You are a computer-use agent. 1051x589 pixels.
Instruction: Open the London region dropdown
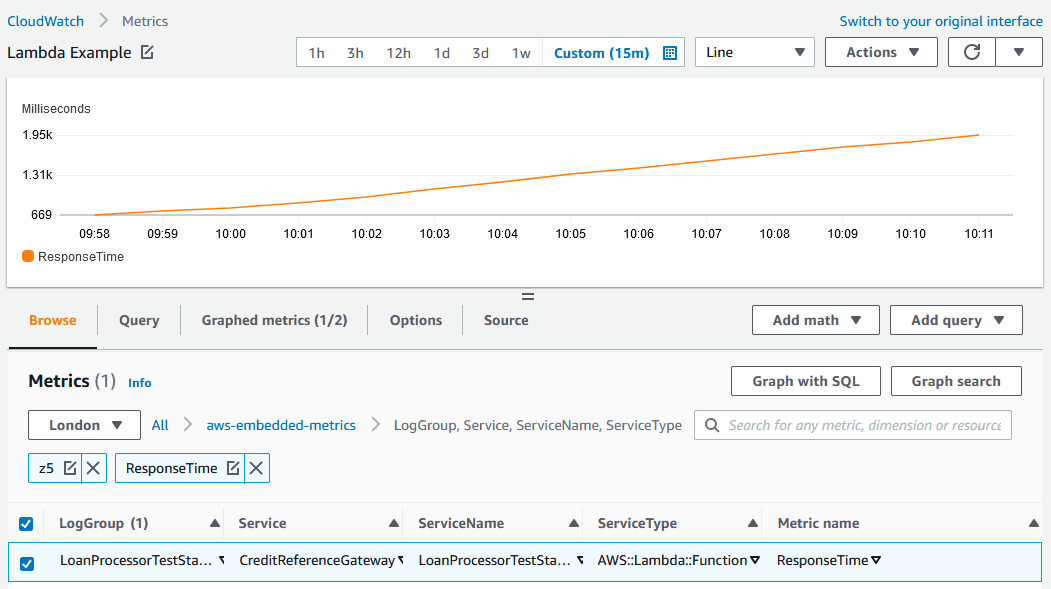click(84, 425)
